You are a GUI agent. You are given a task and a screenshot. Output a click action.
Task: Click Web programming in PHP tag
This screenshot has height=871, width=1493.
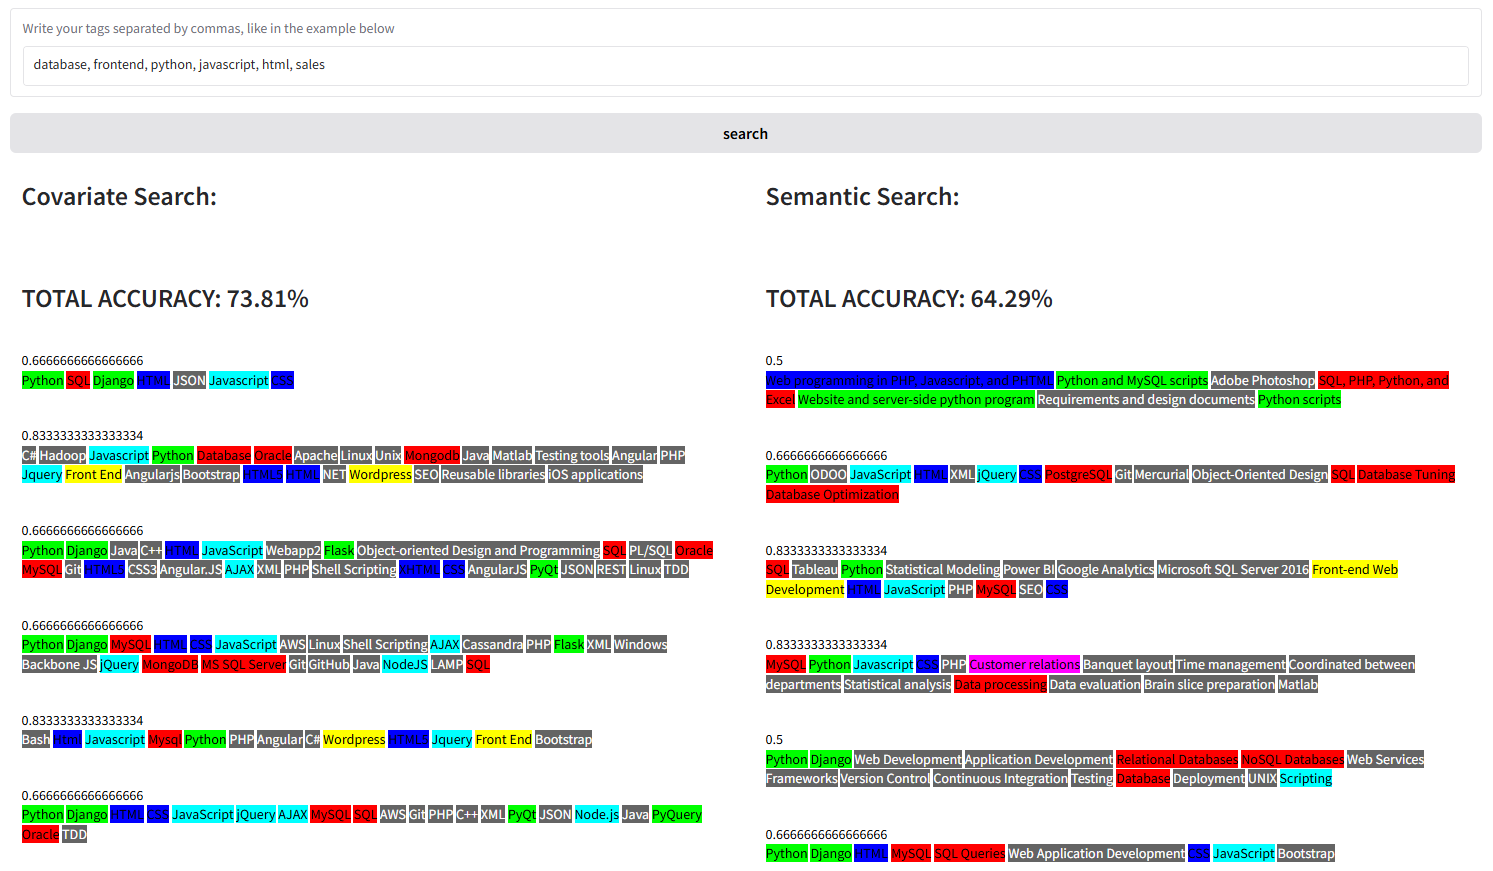[909, 381]
